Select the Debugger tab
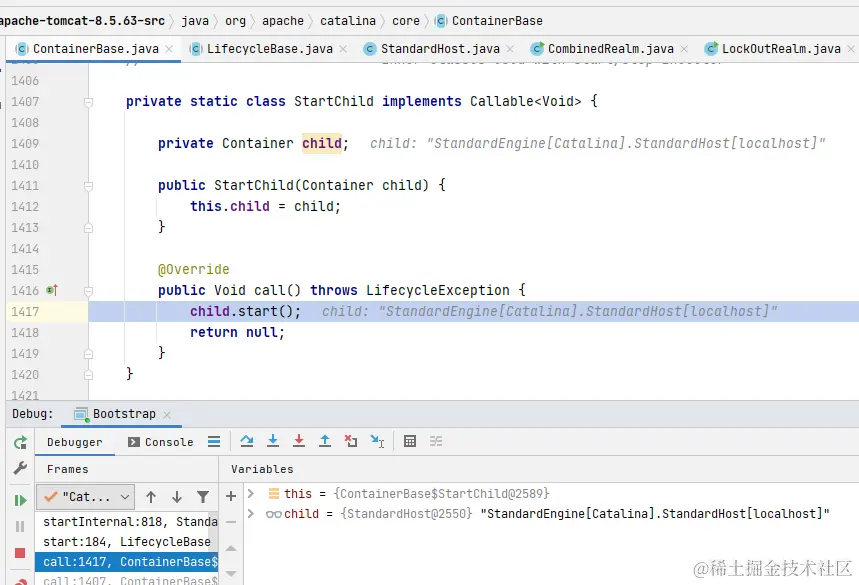The width and height of the screenshot is (859, 585). tap(75, 442)
